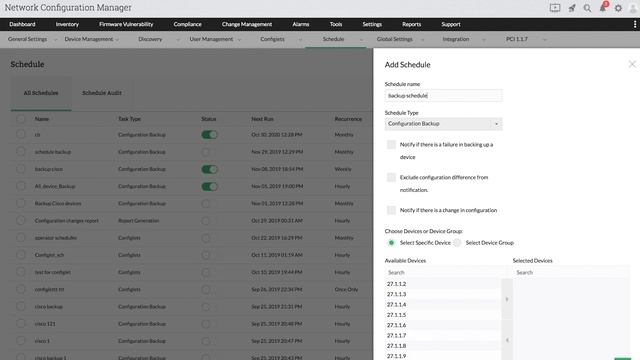
Task: Expand the User Management submenu
Action: [239, 40]
